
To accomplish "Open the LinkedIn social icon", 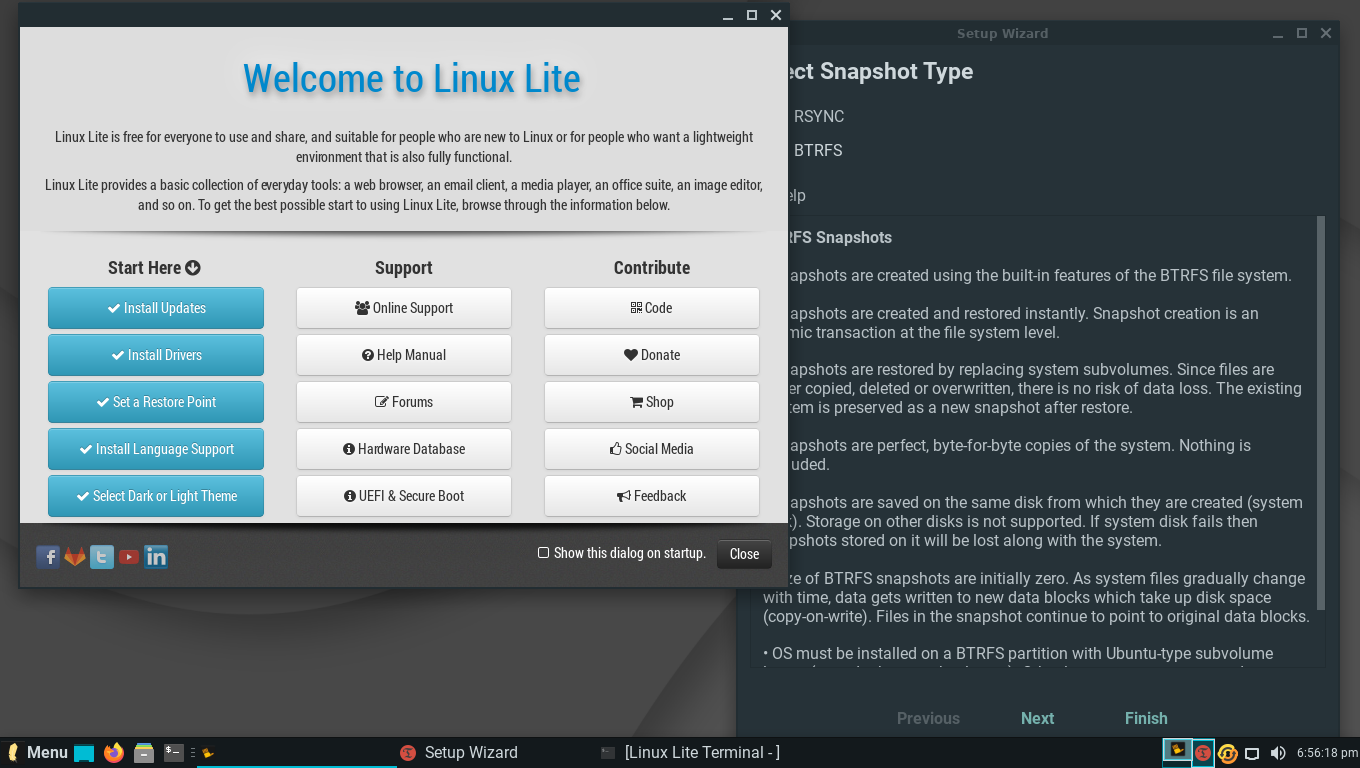I will click(x=156, y=557).
